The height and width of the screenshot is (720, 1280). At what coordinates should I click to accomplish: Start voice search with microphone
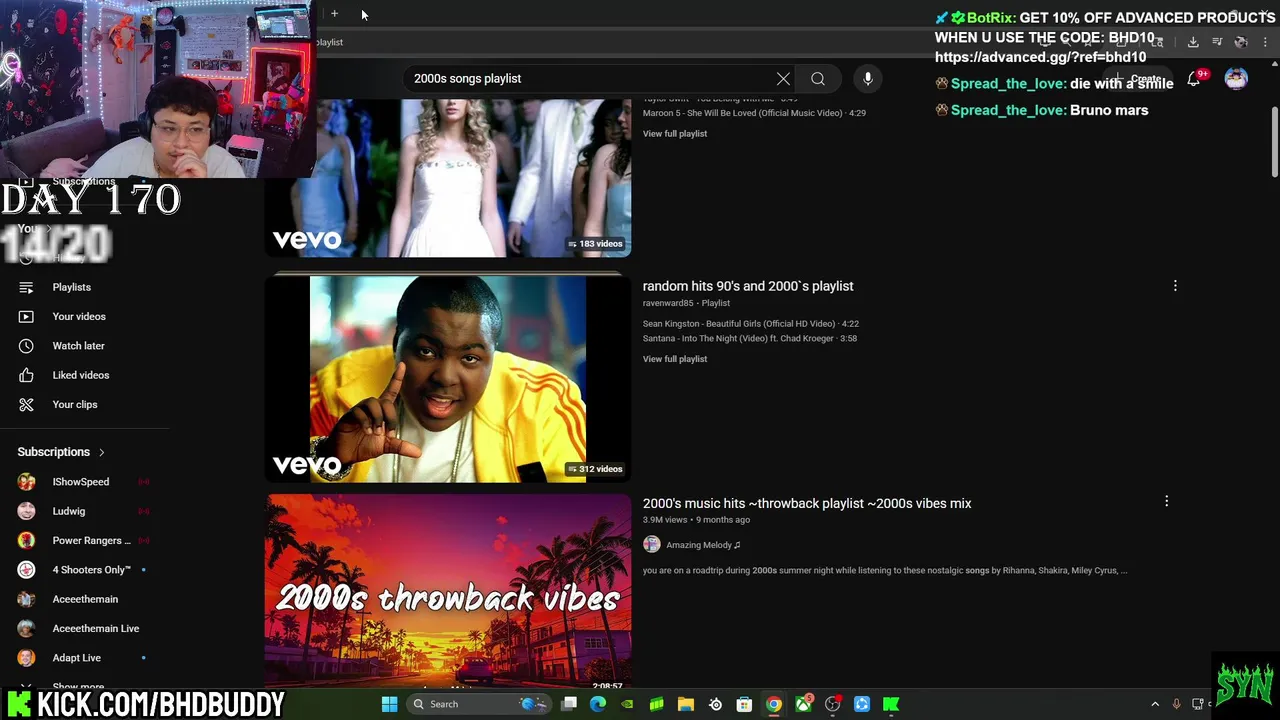pyautogui.click(x=868, y=79)
